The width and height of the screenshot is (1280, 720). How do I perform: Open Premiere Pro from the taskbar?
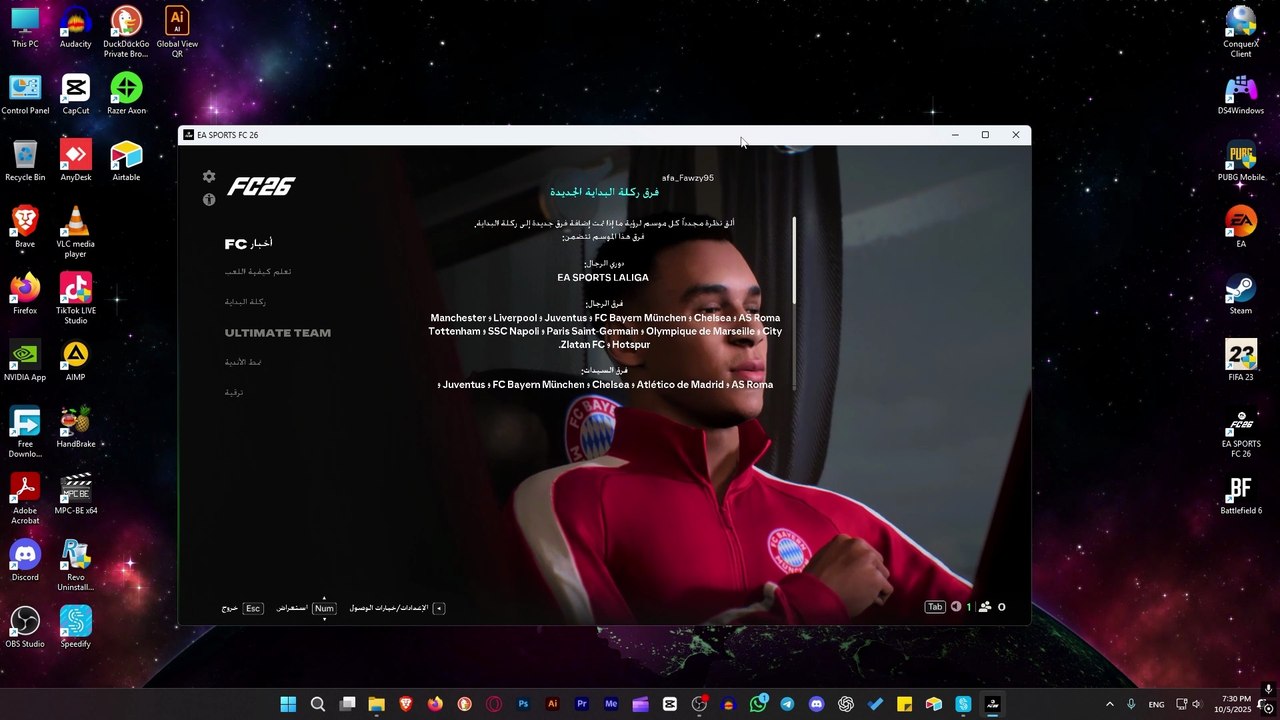pyautogui.click(x=581, y=704)
